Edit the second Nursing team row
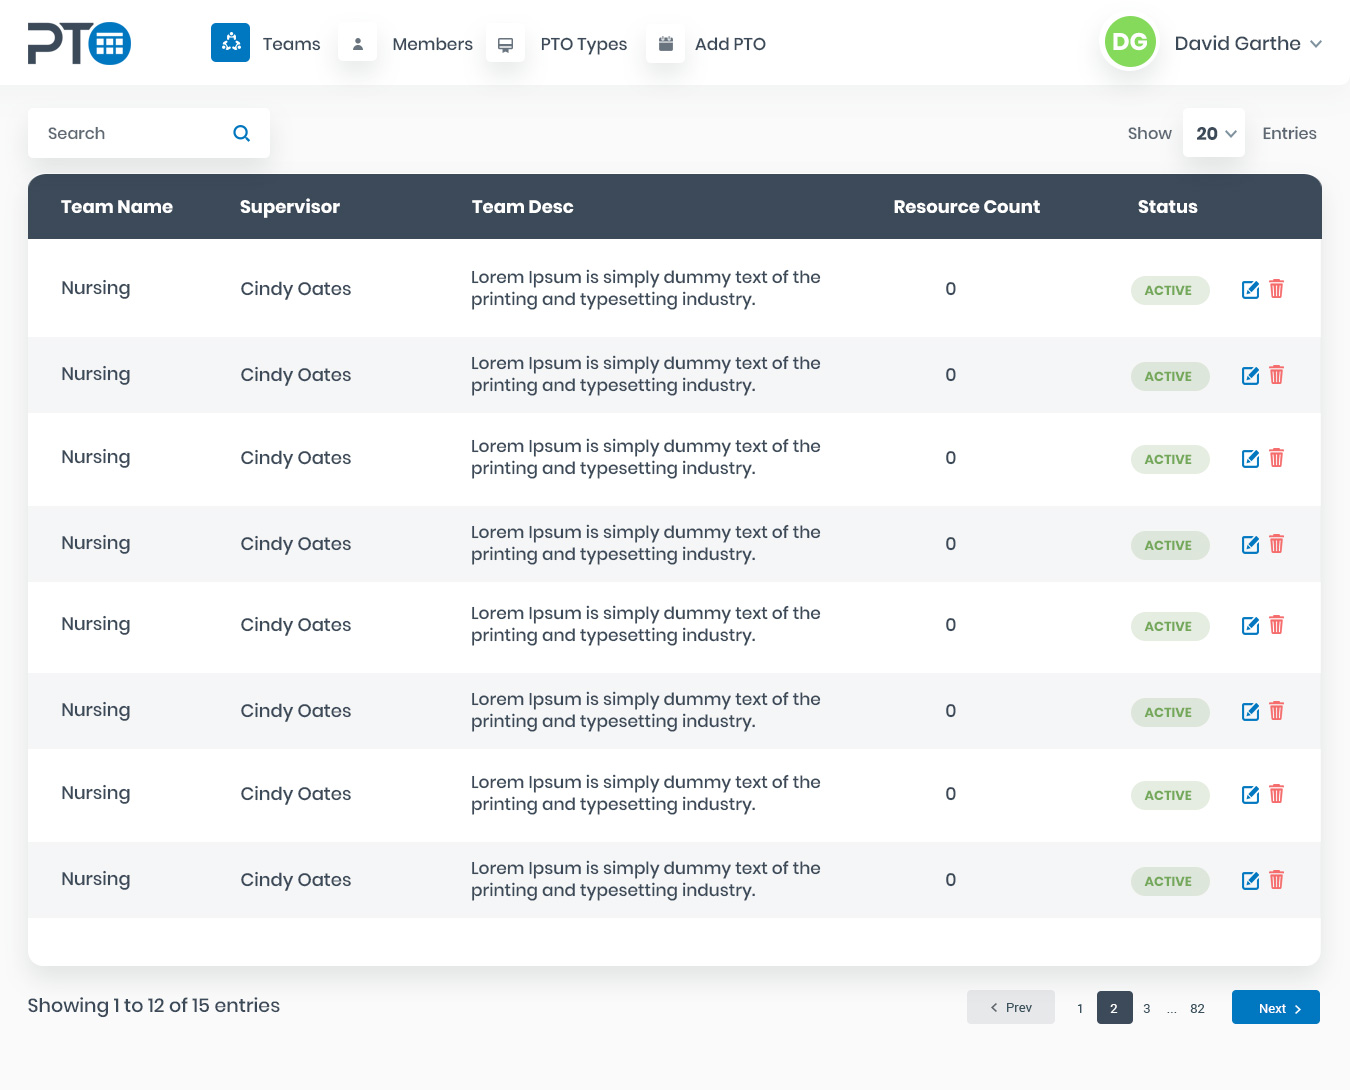1350x1090 pixels. point(1250,375)
